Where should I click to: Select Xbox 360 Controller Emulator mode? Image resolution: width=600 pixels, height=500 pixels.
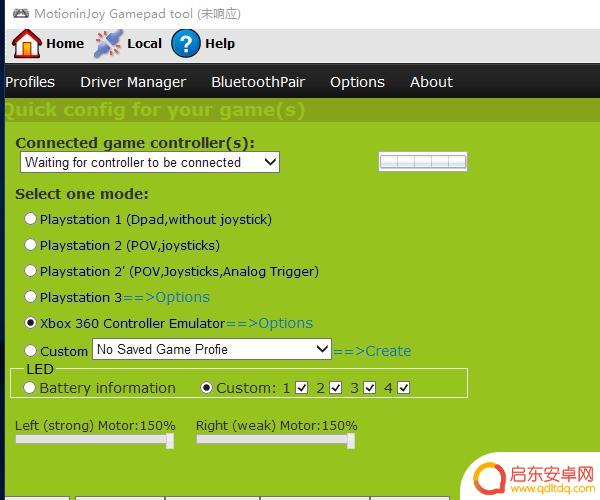30,322
